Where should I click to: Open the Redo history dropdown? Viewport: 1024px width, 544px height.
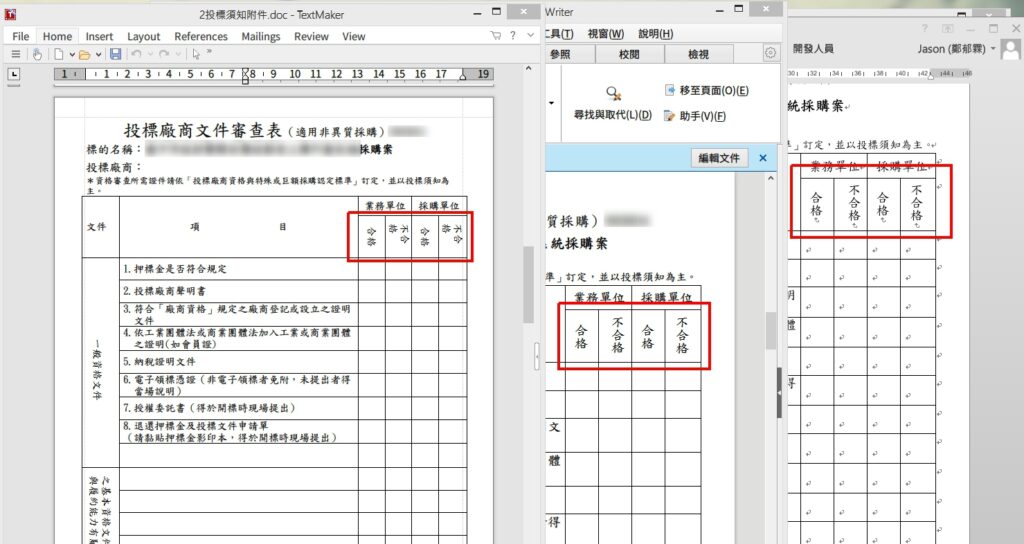(177, 55)
